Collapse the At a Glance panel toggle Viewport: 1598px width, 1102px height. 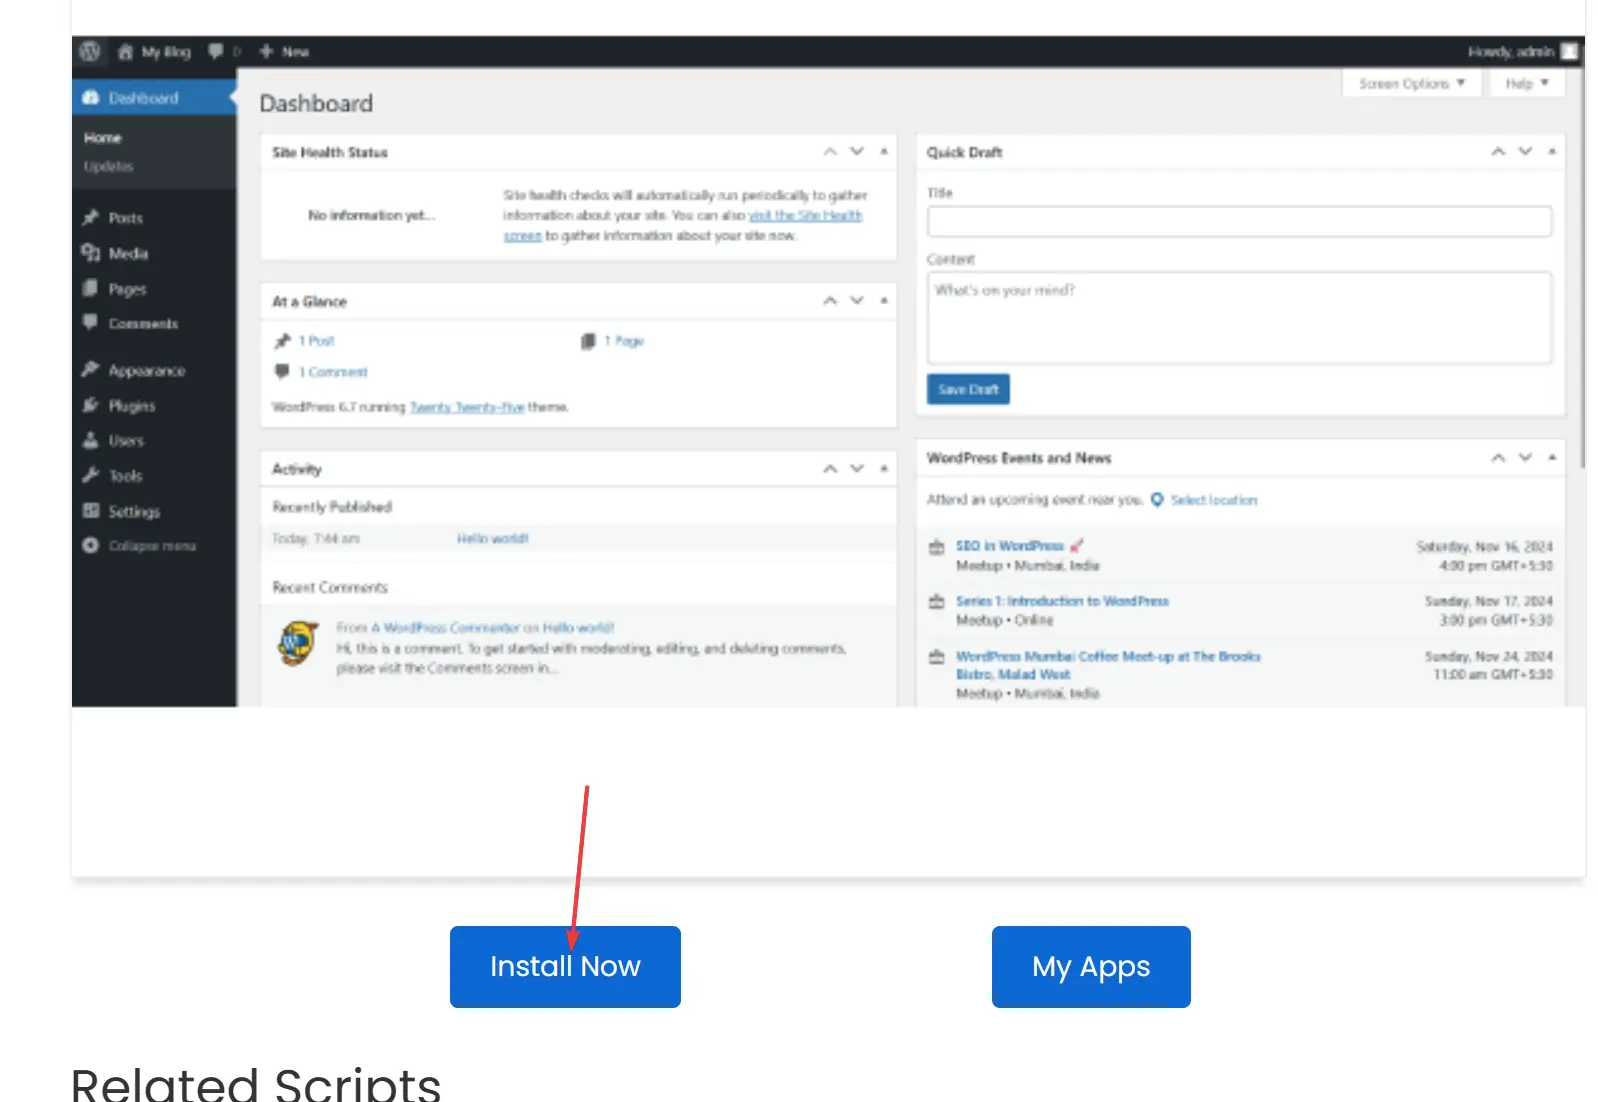tap(884, 301)
